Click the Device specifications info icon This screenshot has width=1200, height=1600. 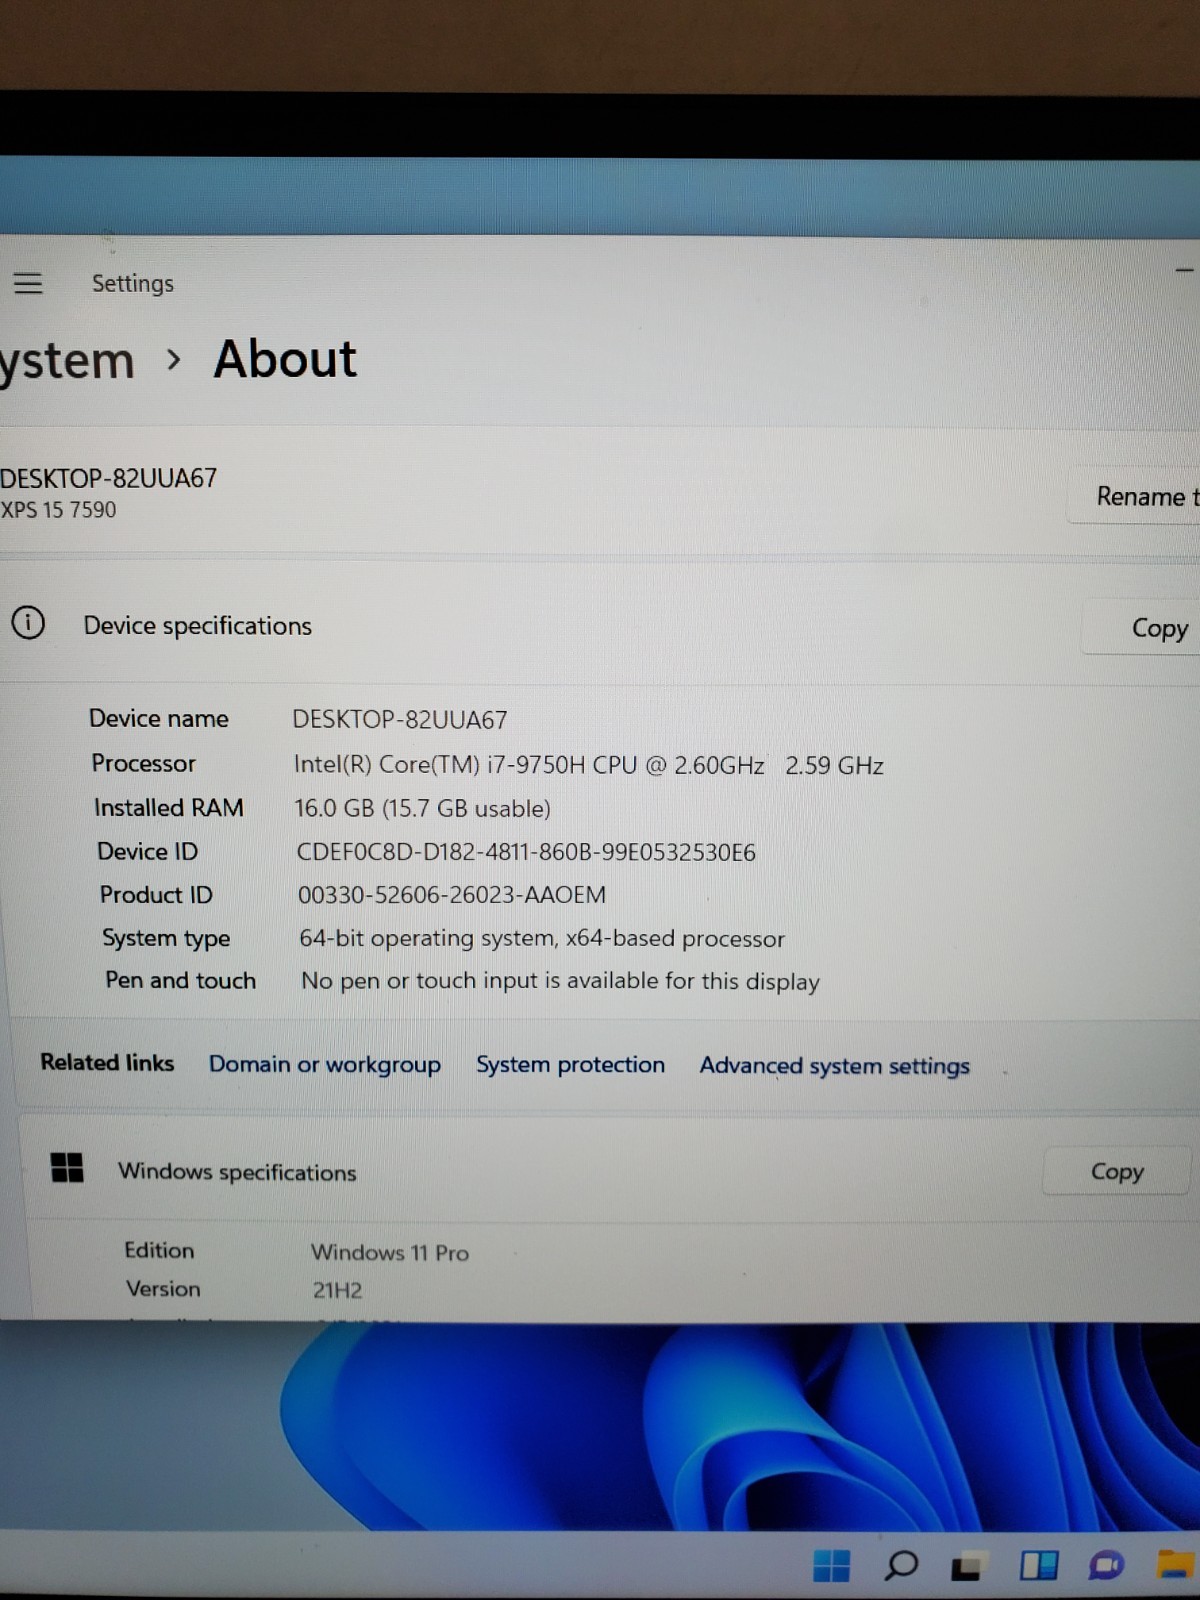28,623
